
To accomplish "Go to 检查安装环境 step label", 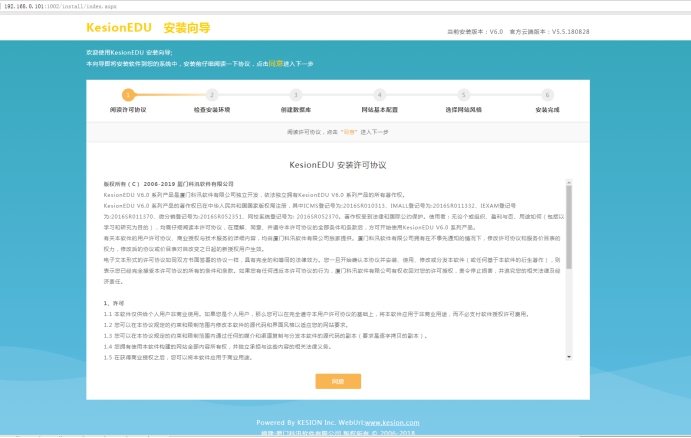I will click(x=211, y=109).
